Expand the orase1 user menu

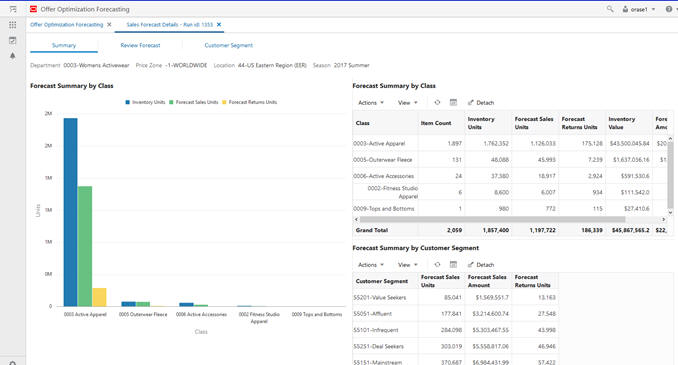click(x=639, y=9)
